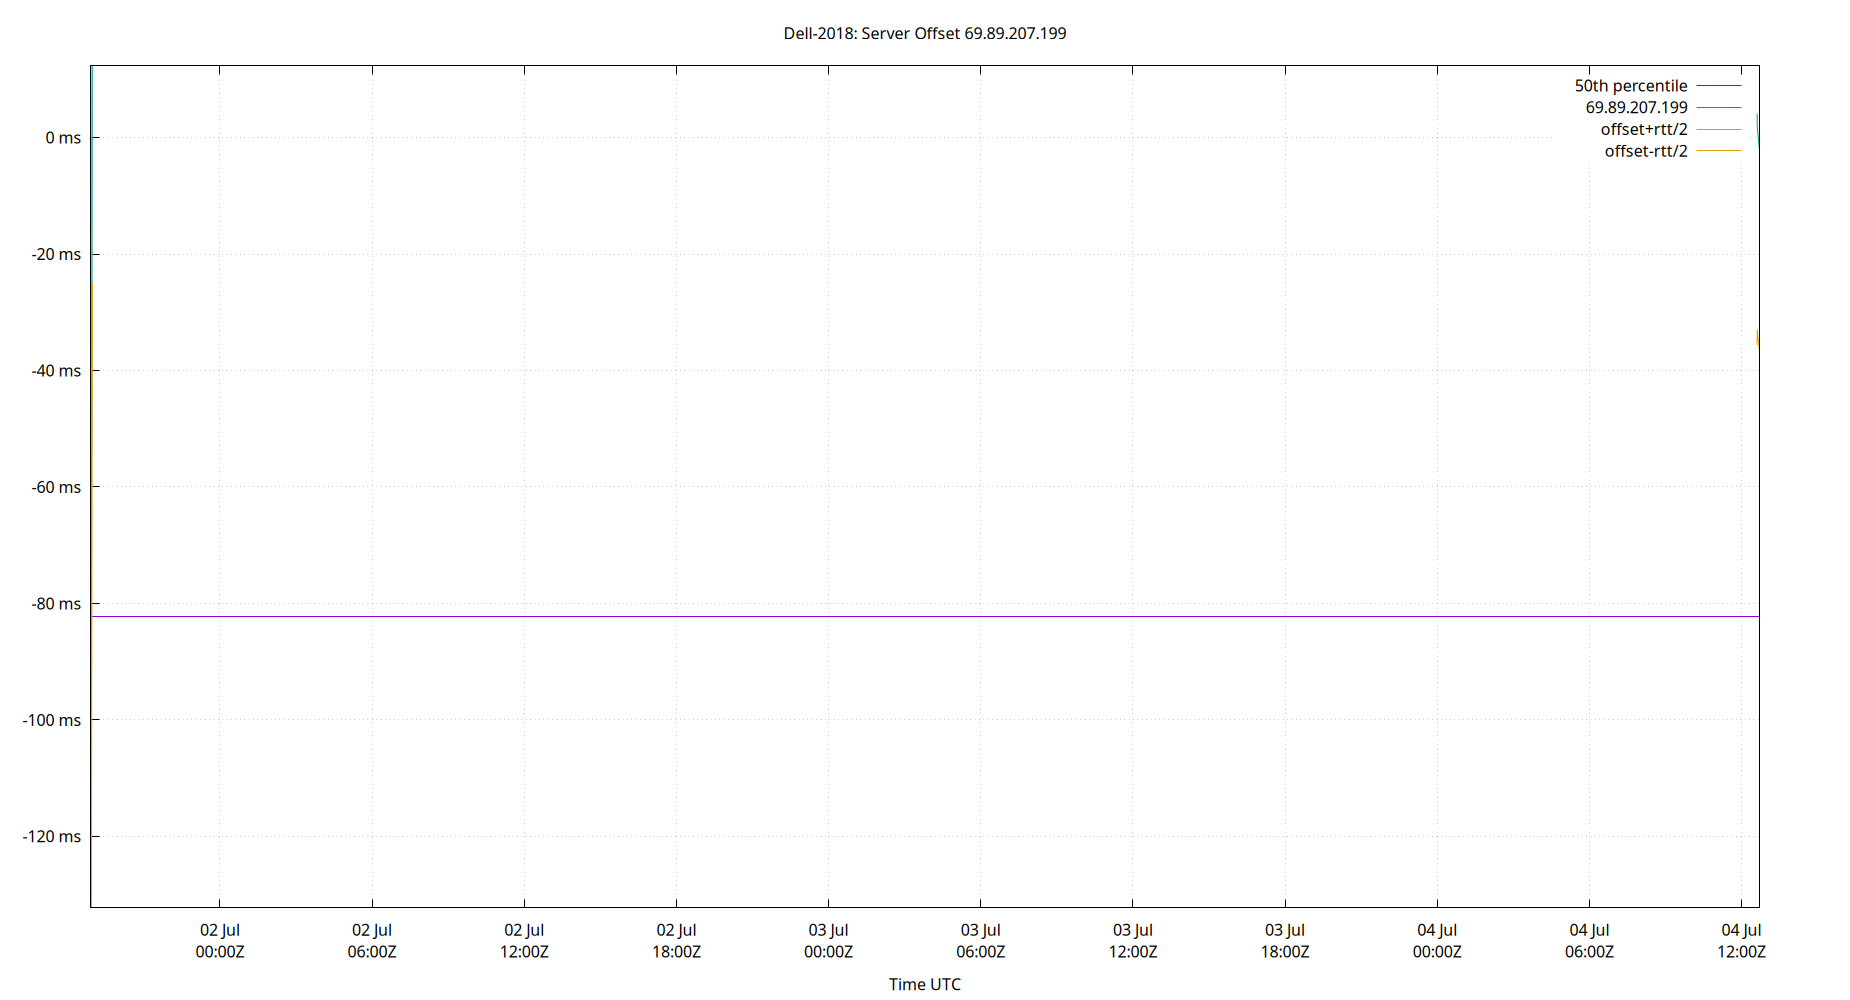Click the '-80 ms' y-axis label
The image size is (1850, 1000).
point(56,604)
